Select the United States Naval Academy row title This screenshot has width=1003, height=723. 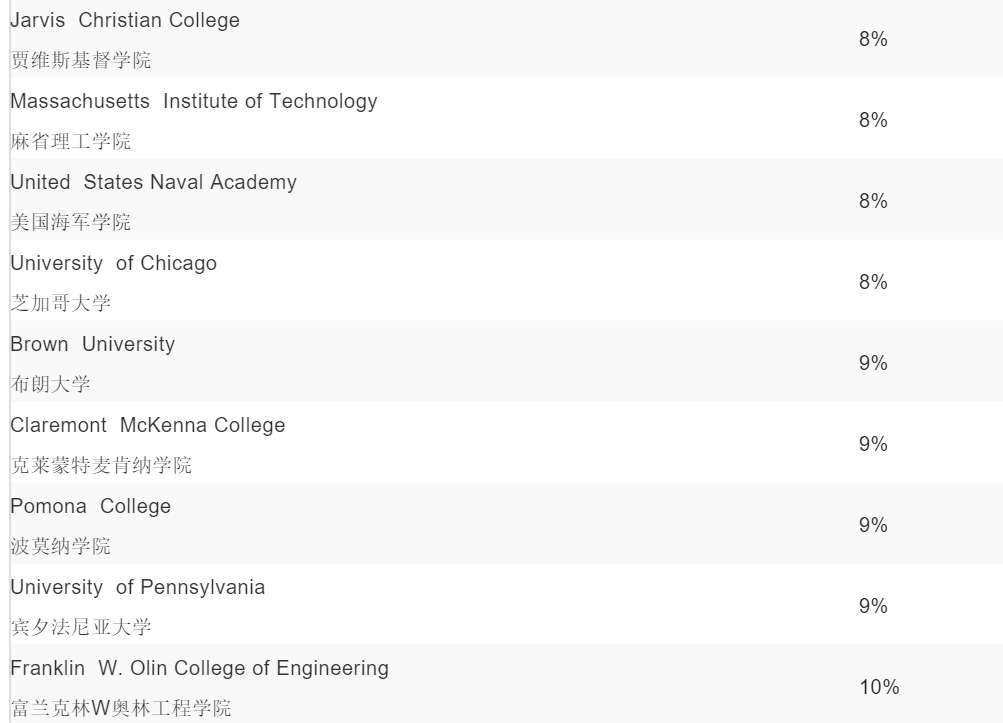pos(153,182)
